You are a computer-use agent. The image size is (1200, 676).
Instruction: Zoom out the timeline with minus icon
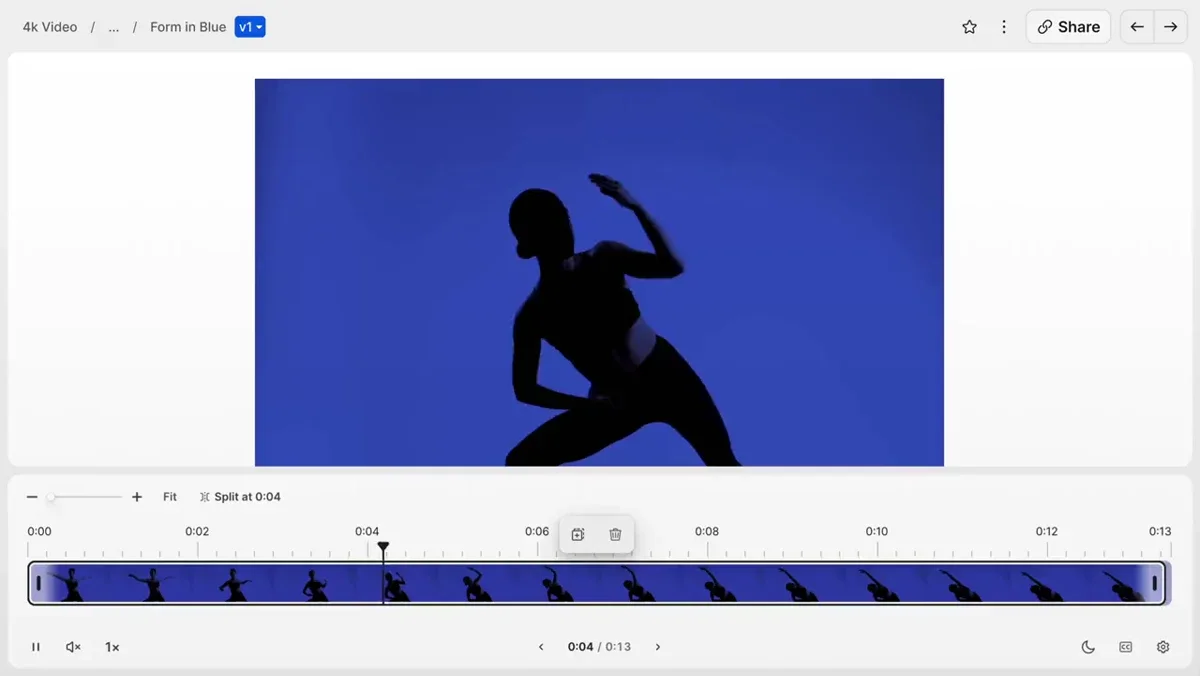[32, 497]
